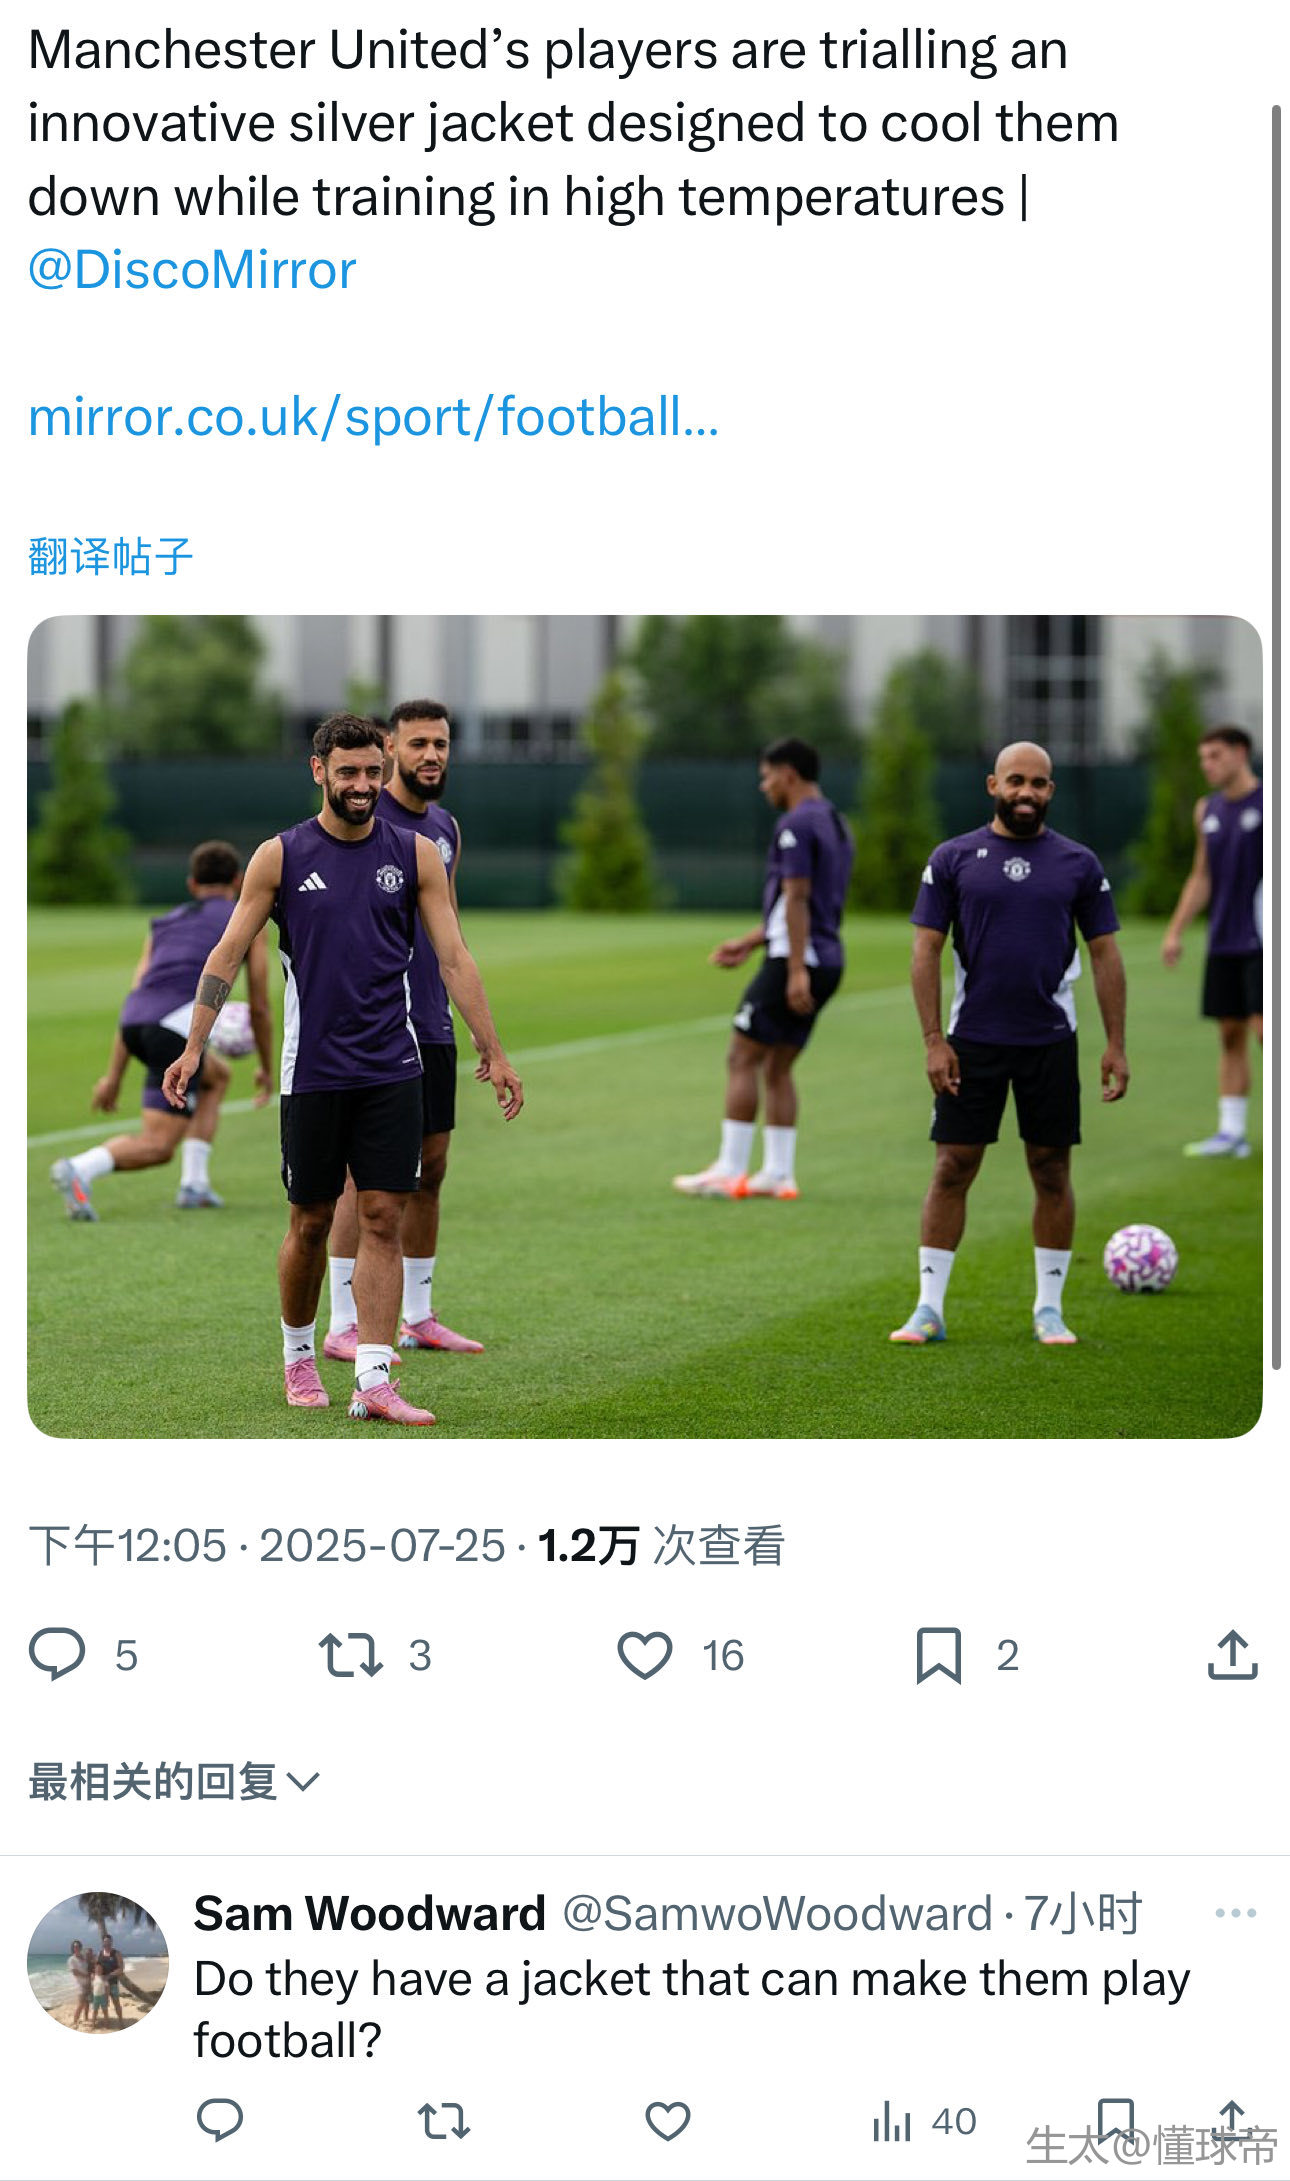Open the @SamwoWoodward handle

pyautogui.click(x=777, y=1913)
